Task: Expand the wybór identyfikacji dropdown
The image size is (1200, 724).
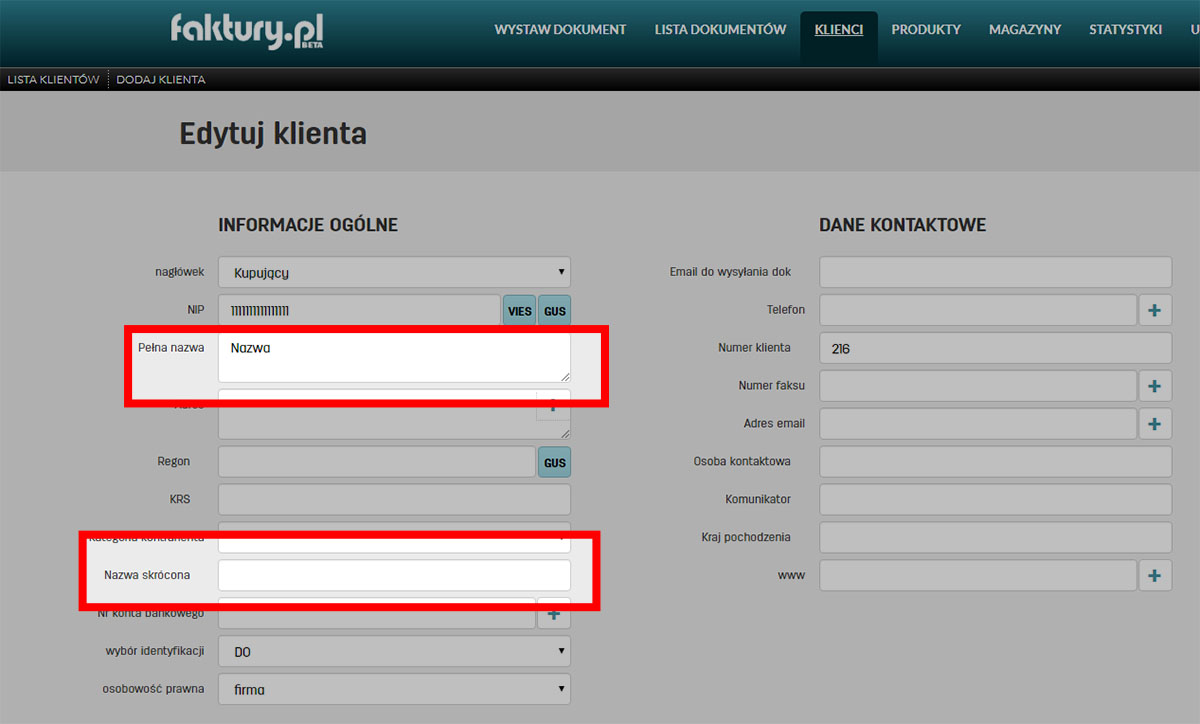Action: pos(394,651)
